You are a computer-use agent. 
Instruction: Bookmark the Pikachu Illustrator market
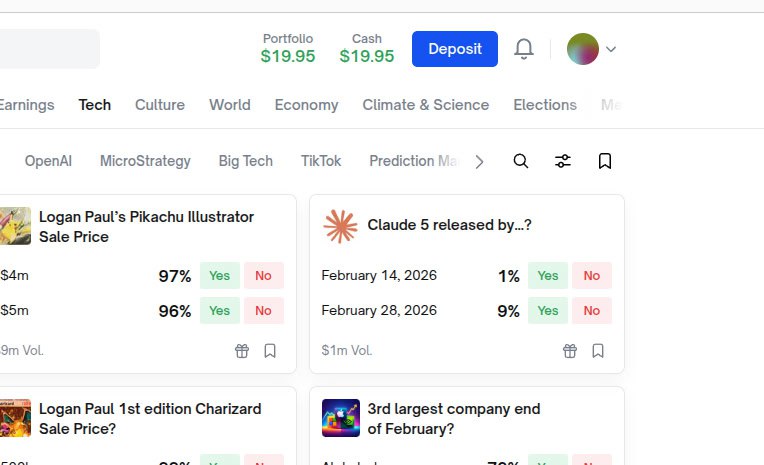coord(270,351)
